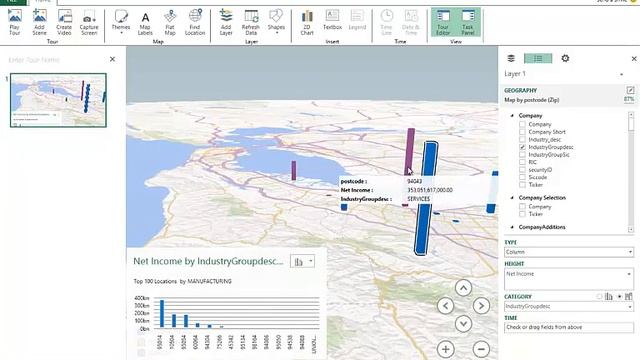Screen dimensions: 640x360
Task: Add a new scene
Action: [40, 22]
